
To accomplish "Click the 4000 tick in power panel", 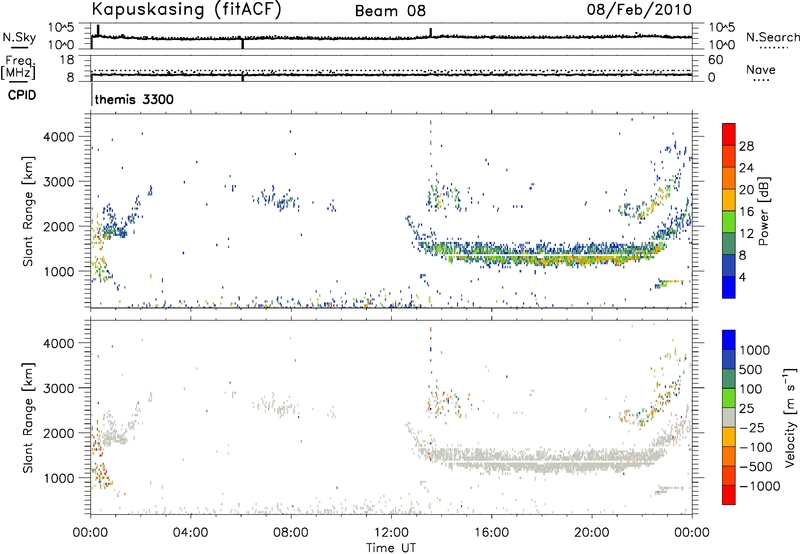I will point(59,137).
